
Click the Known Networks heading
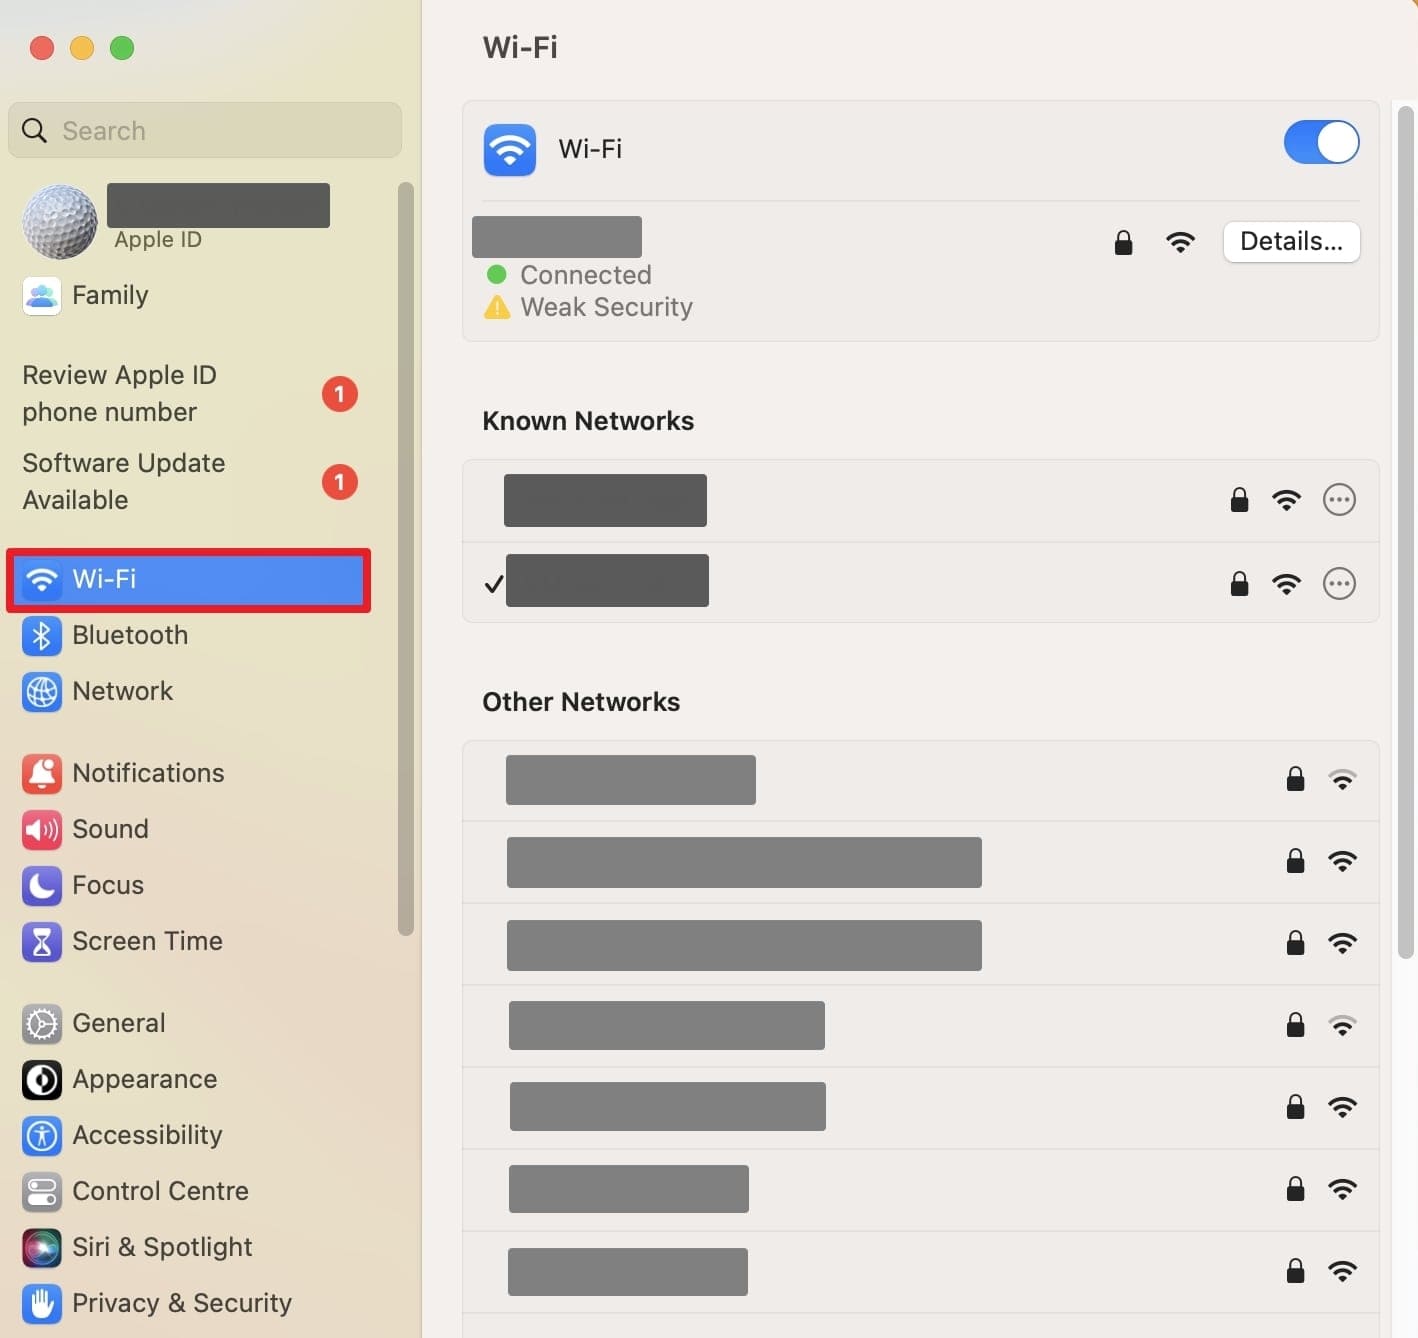(x=588, y=421)
